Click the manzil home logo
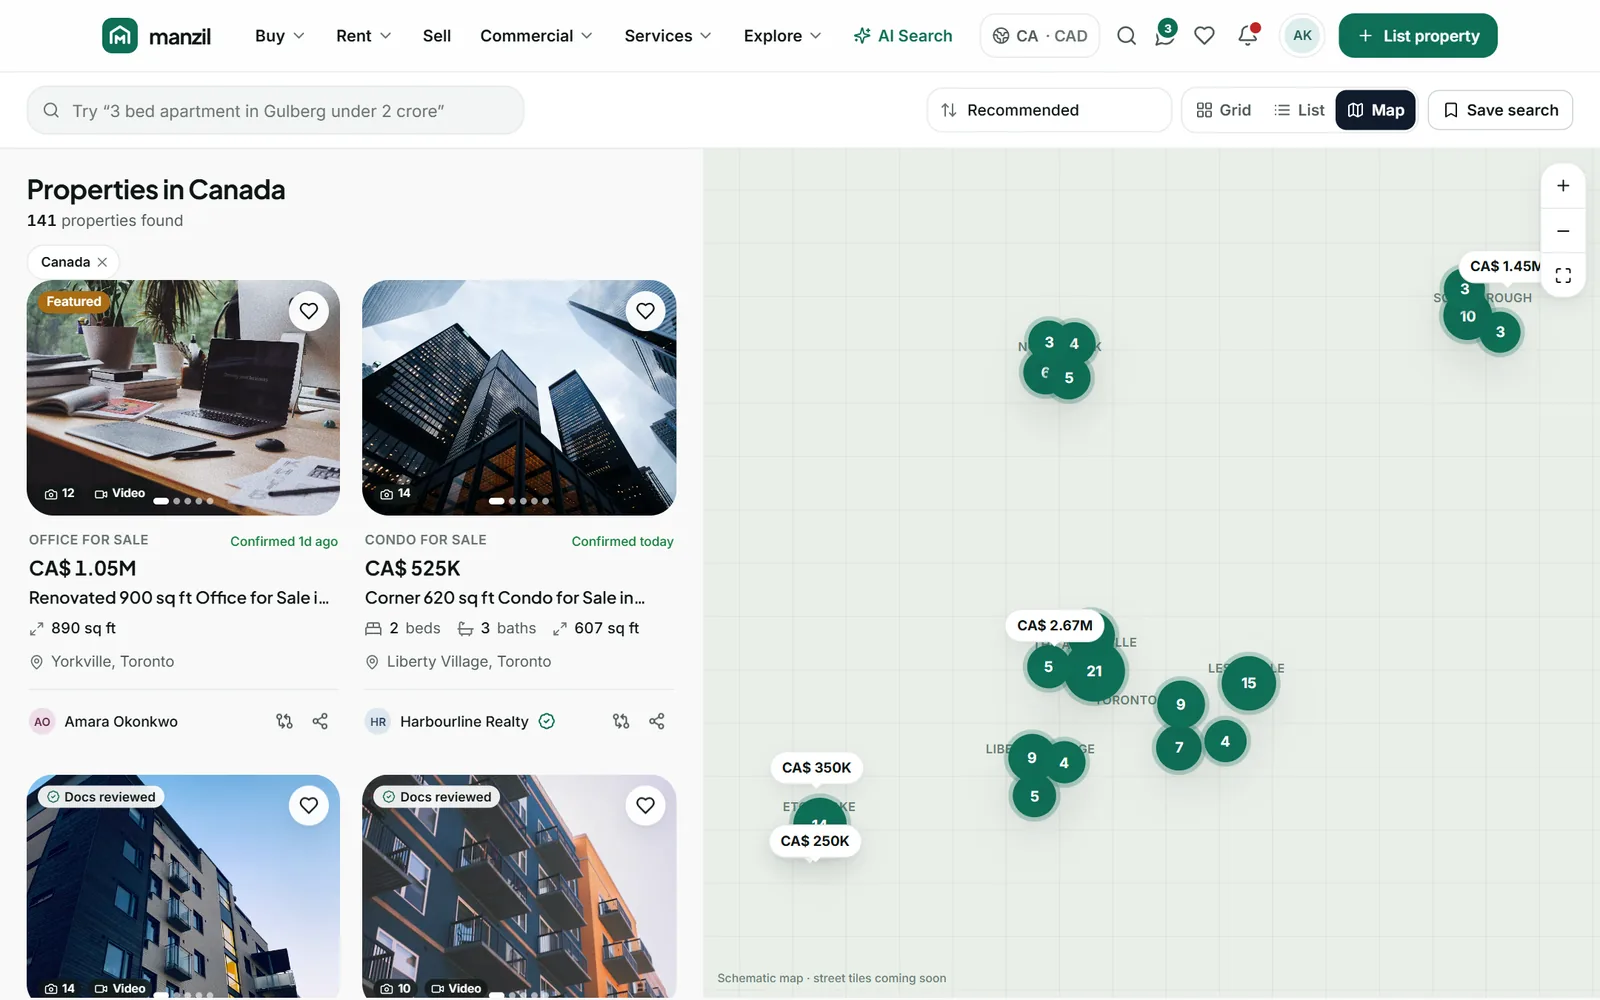Image resolution: width=1600 pixels, height=1000 pixels. tap(157, 36)
